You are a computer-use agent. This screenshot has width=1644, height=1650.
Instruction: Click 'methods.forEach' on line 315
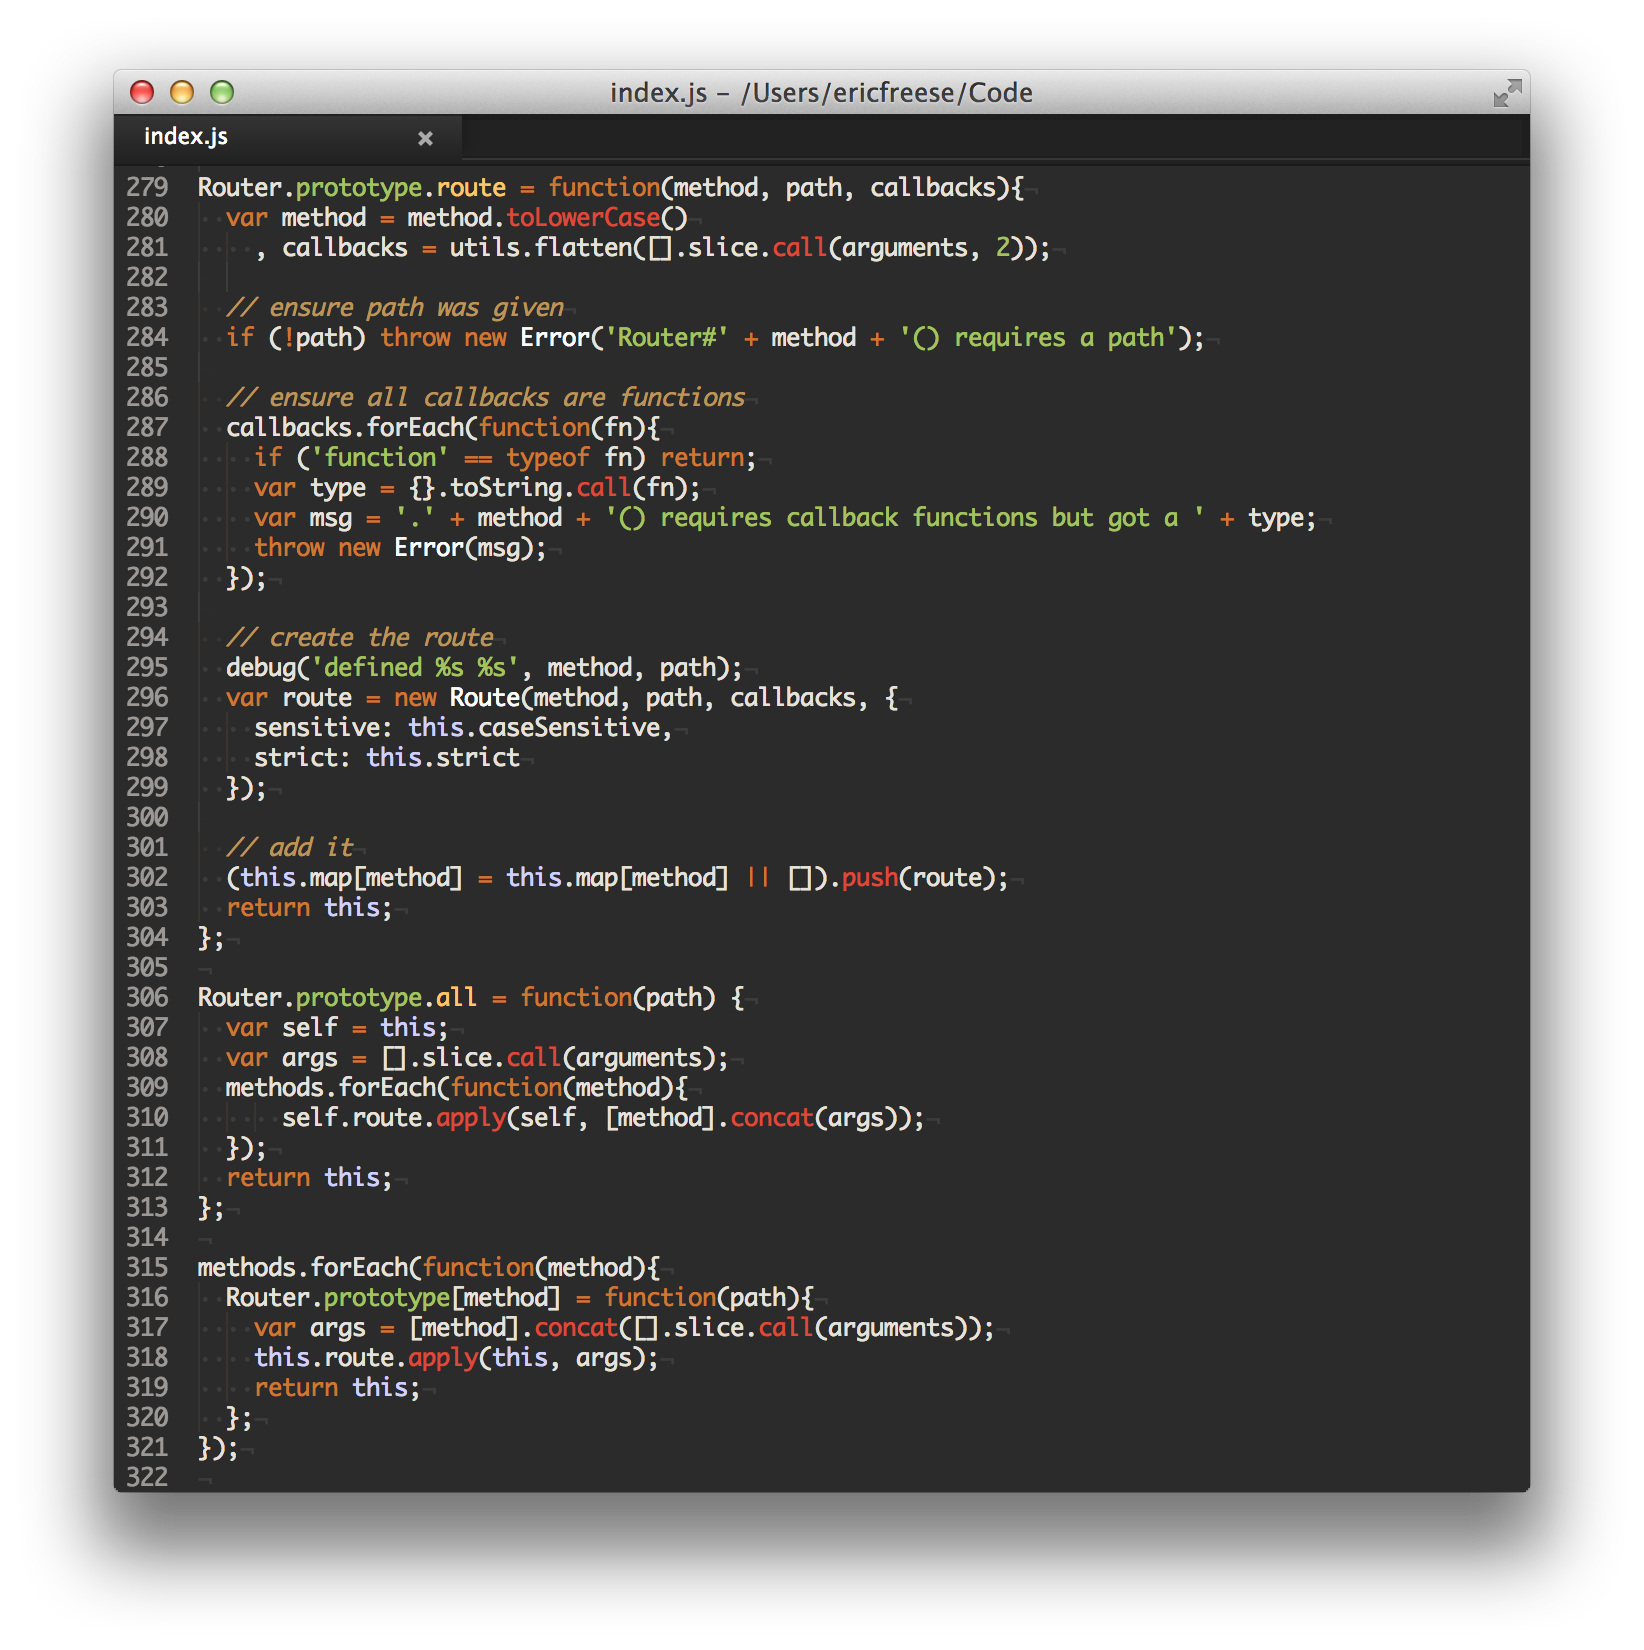click(x=303, y=1267)
